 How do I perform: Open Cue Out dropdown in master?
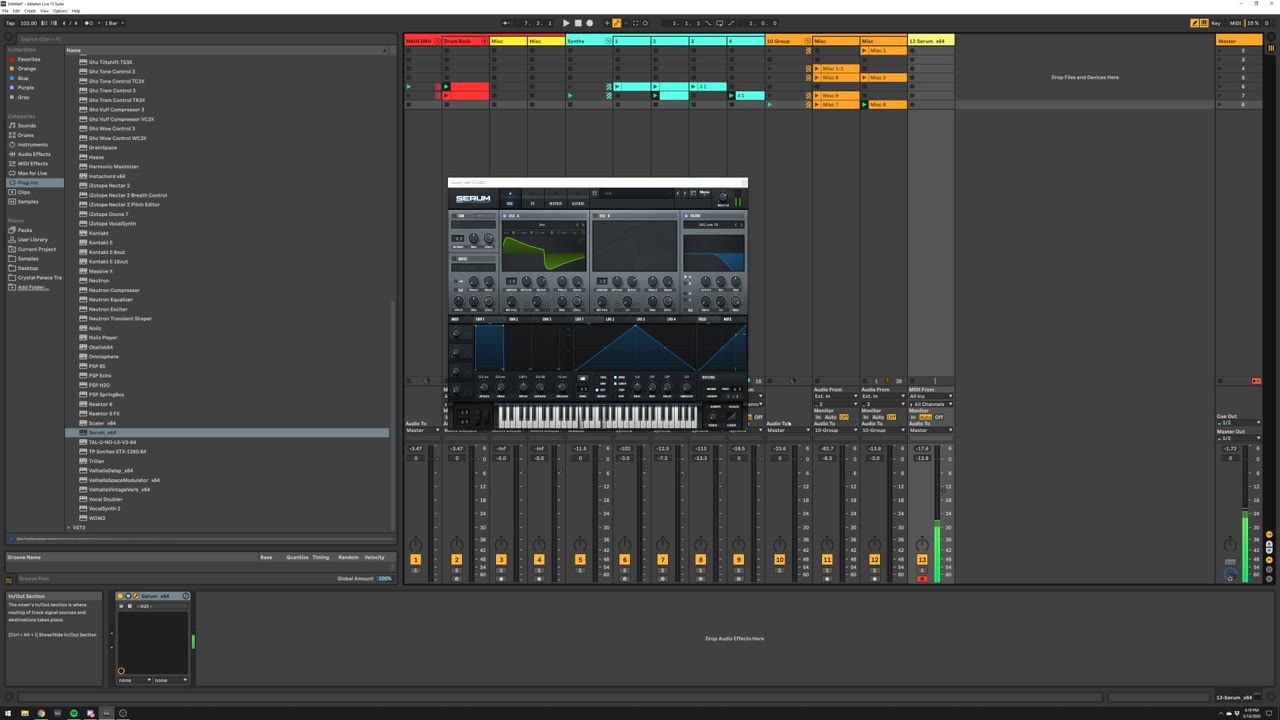point(1239,423)
